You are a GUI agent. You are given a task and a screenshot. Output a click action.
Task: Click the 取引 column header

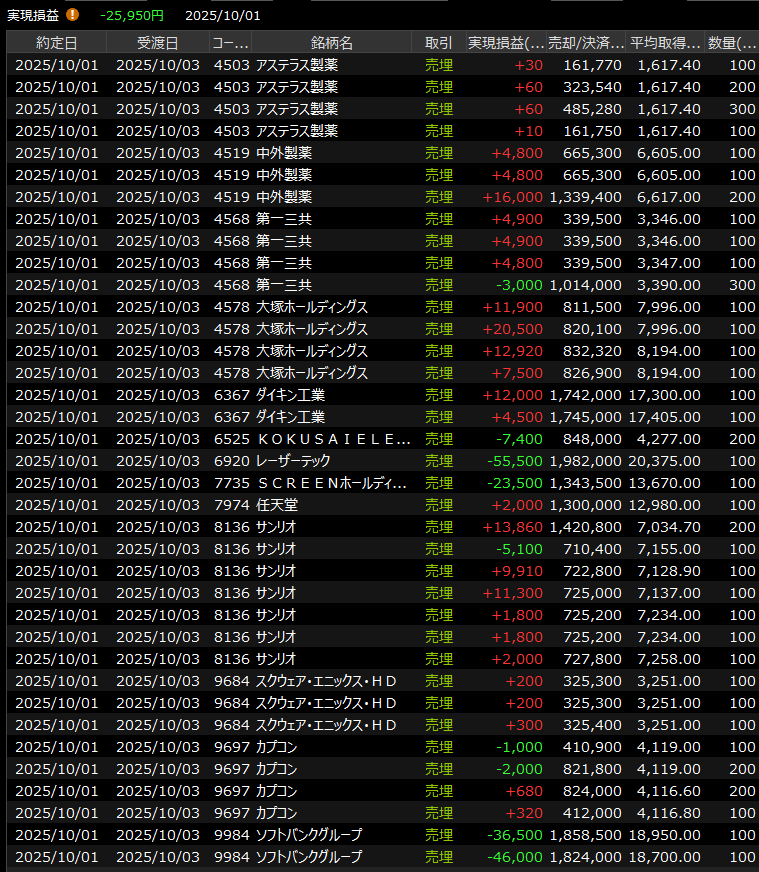[438, 42]
